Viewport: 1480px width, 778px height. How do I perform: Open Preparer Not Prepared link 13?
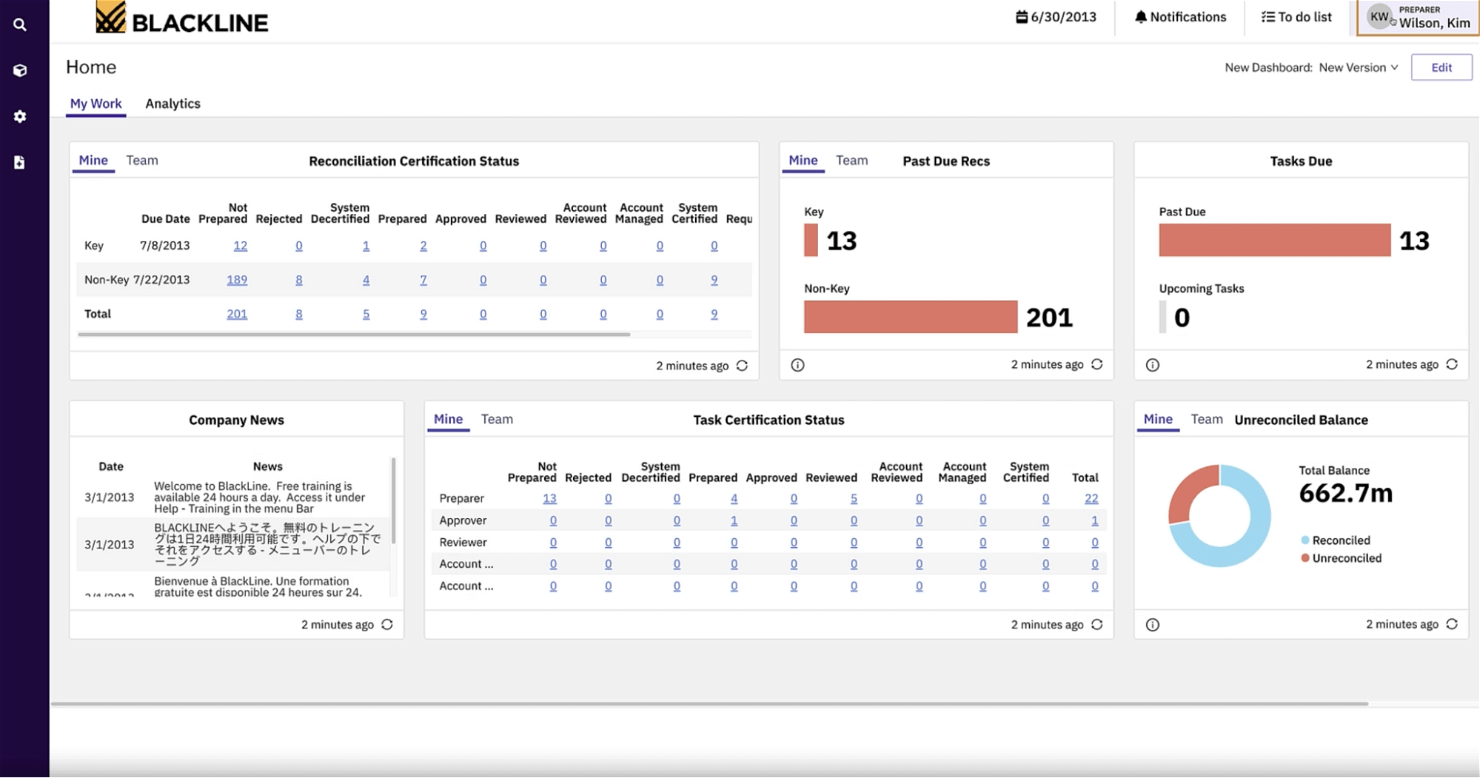coord(550,499)
